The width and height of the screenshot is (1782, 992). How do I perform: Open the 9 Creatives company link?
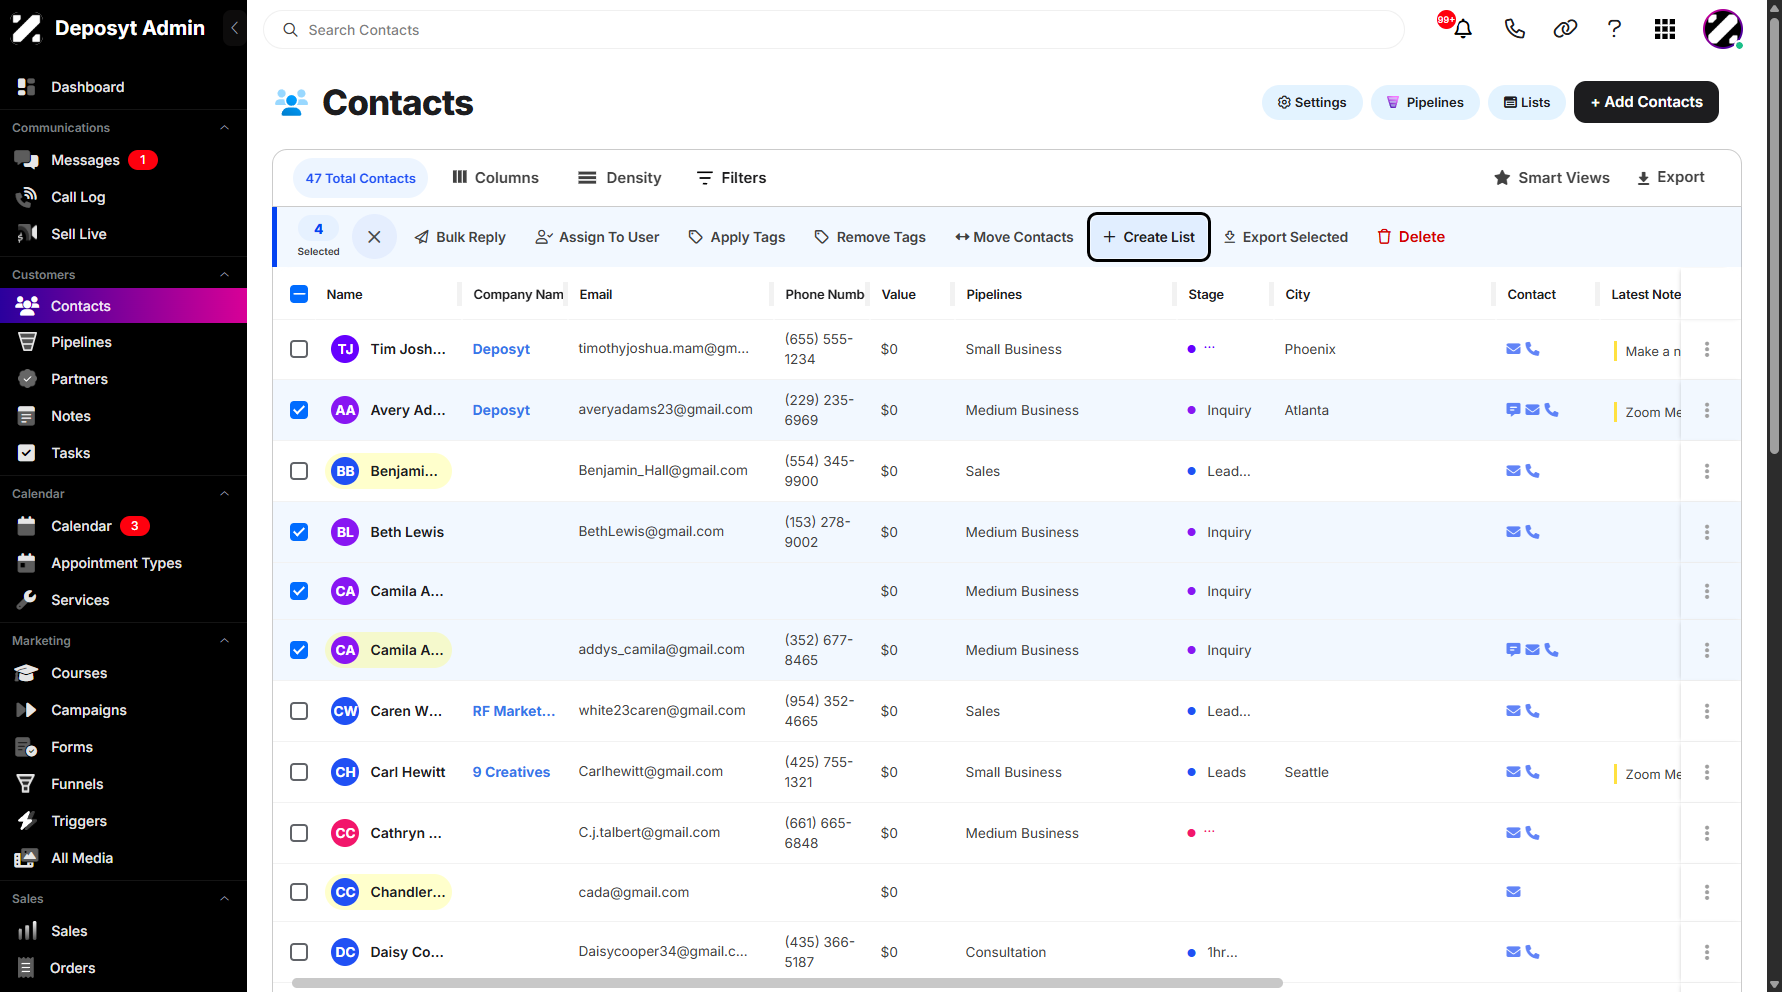tap(511, 772)
